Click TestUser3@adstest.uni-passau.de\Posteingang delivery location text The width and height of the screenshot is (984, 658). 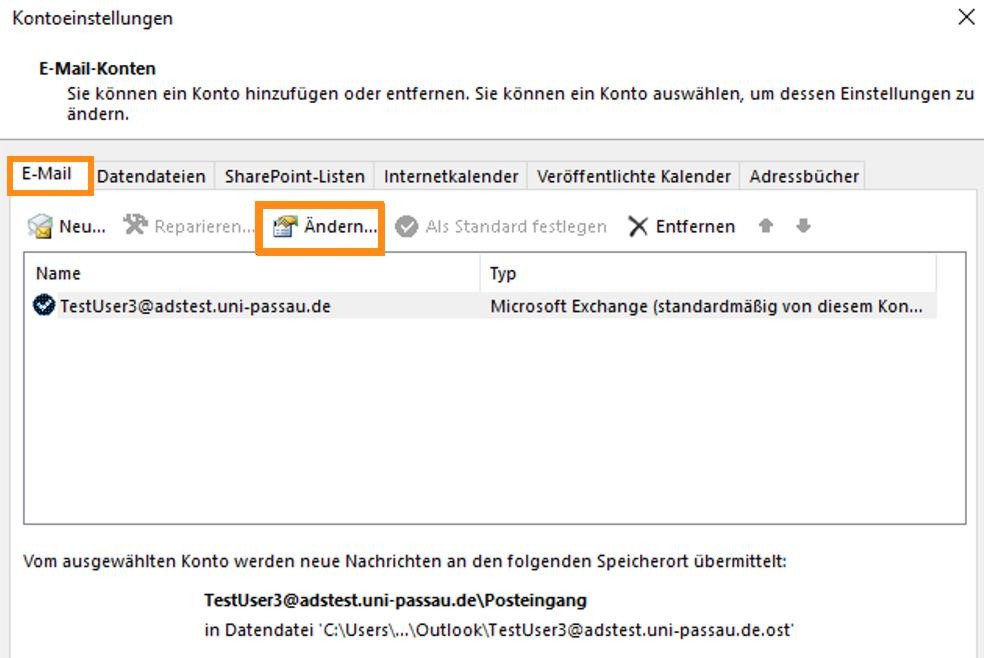(395, 600)
